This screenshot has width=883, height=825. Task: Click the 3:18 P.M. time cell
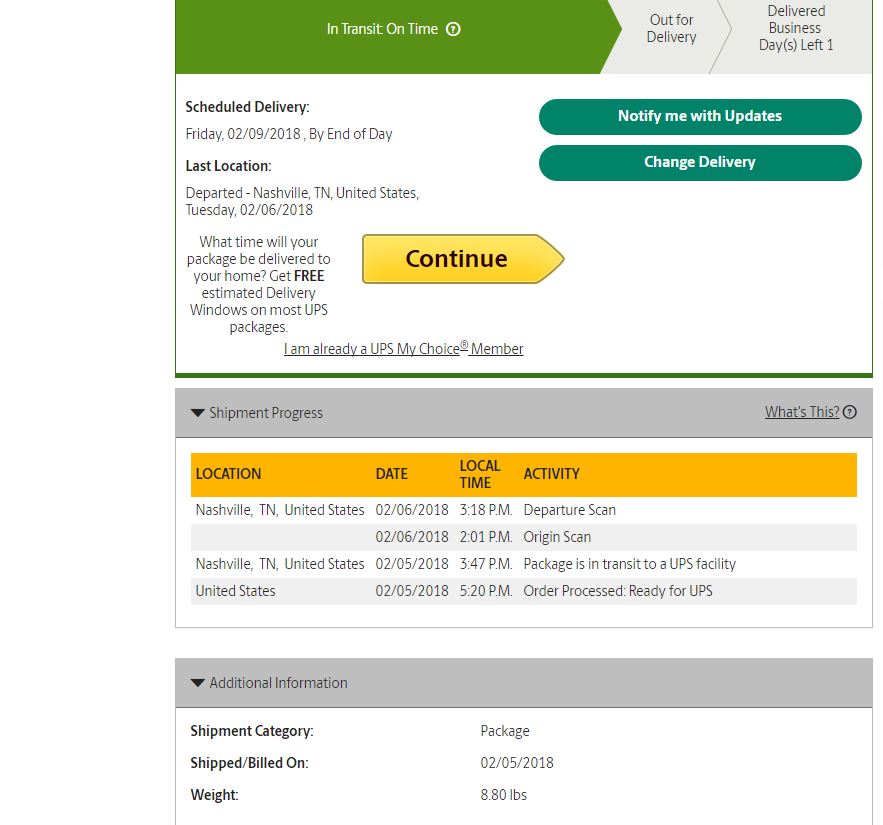click(486, 510)
